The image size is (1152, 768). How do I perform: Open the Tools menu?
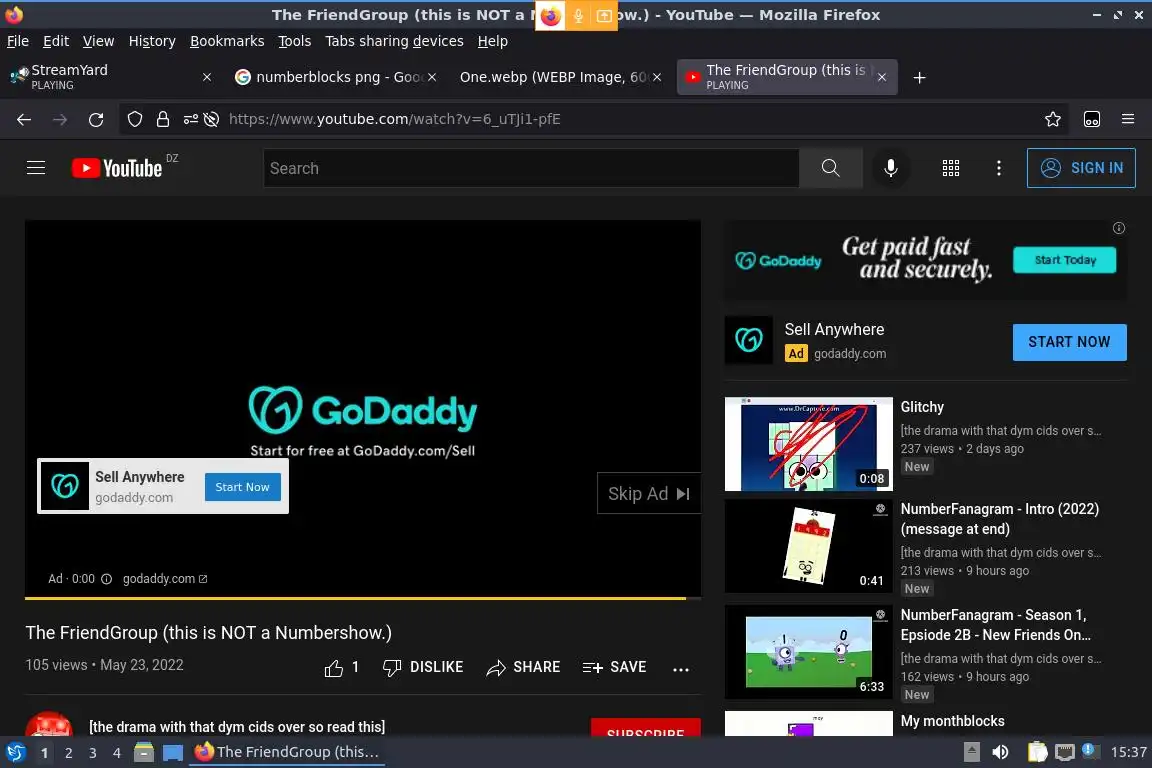tap(295, 41)
